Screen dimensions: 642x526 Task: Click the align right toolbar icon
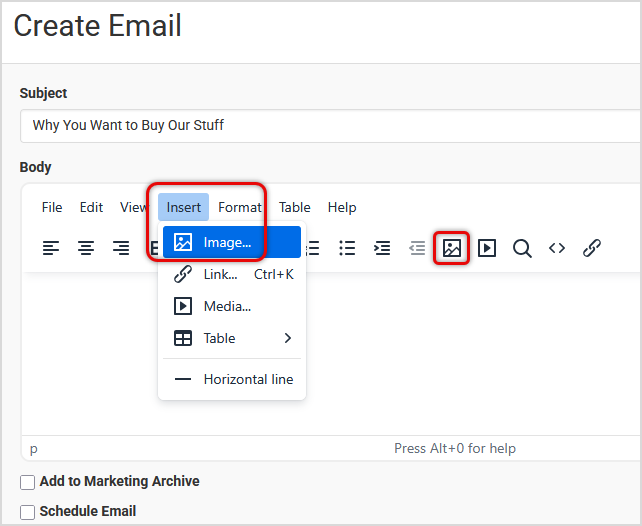click(121, 248)
